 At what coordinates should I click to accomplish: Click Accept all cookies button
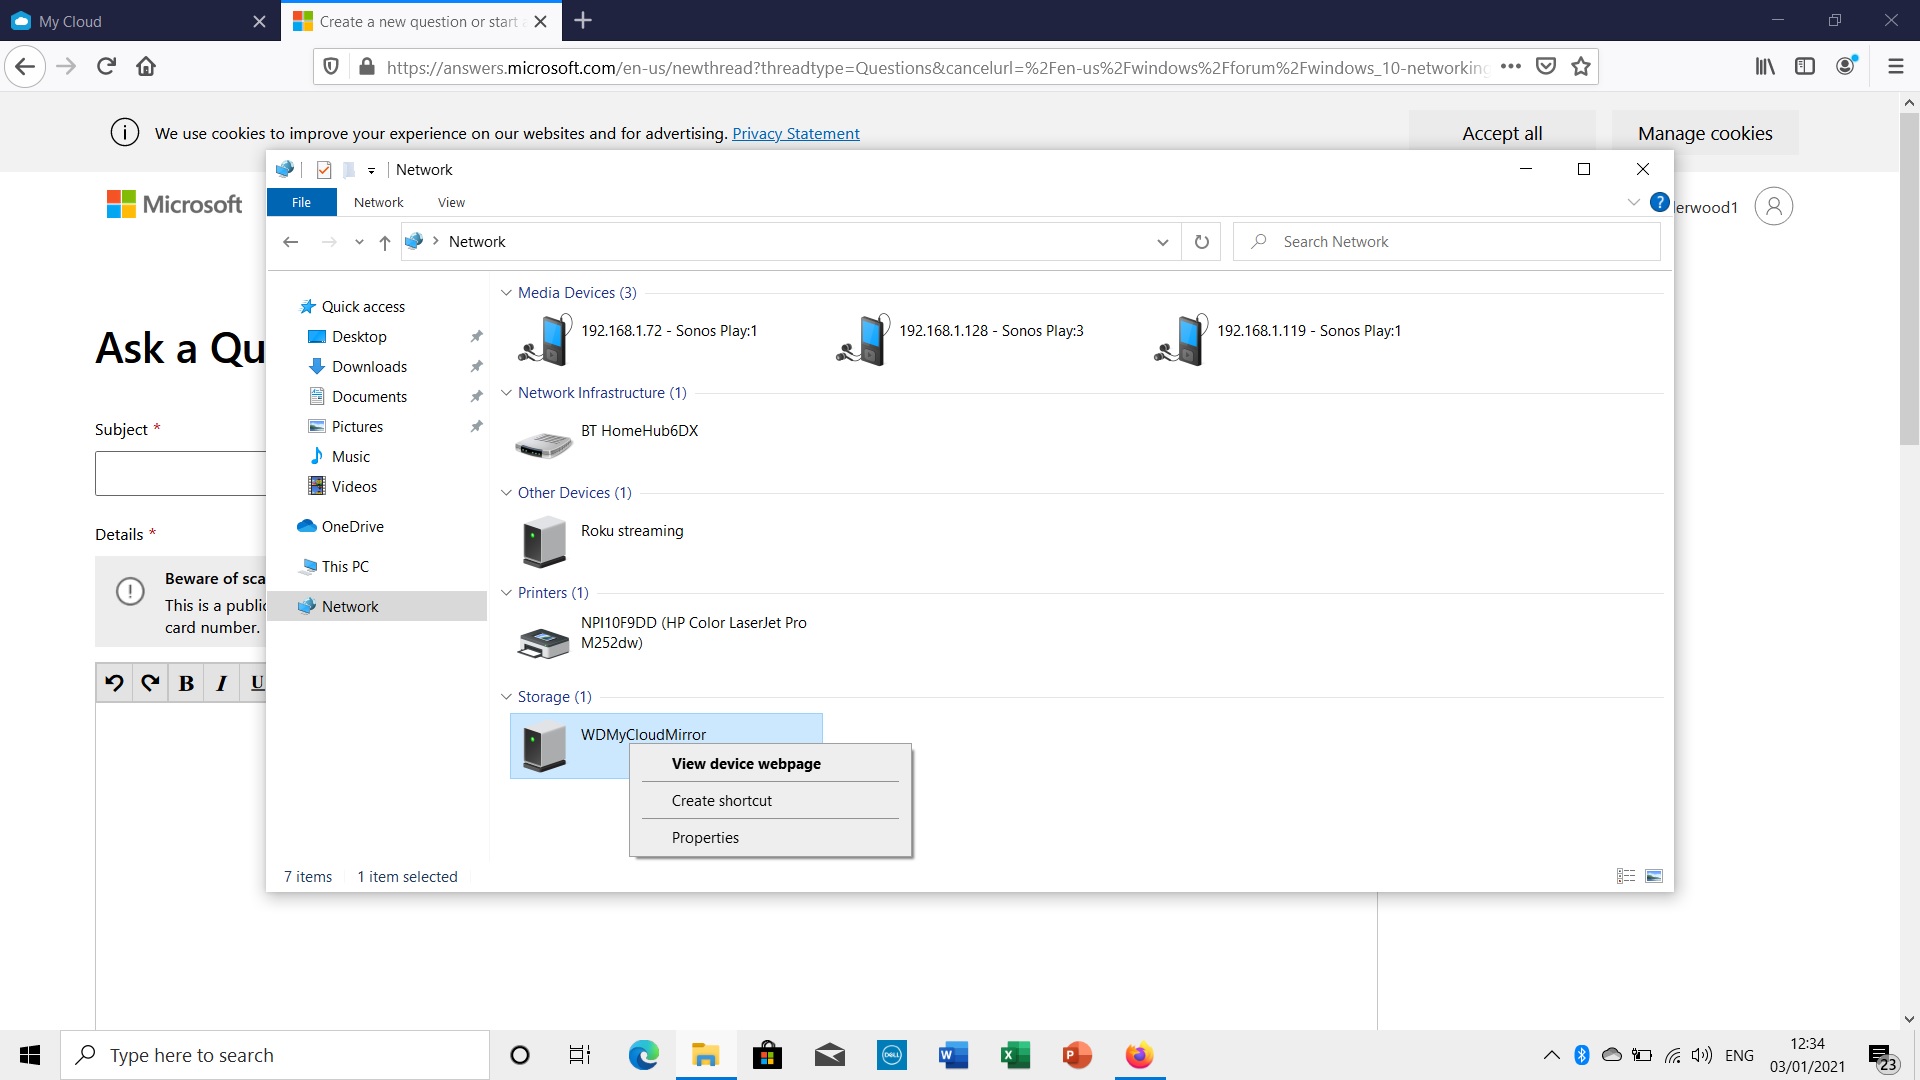point(1502,133)
